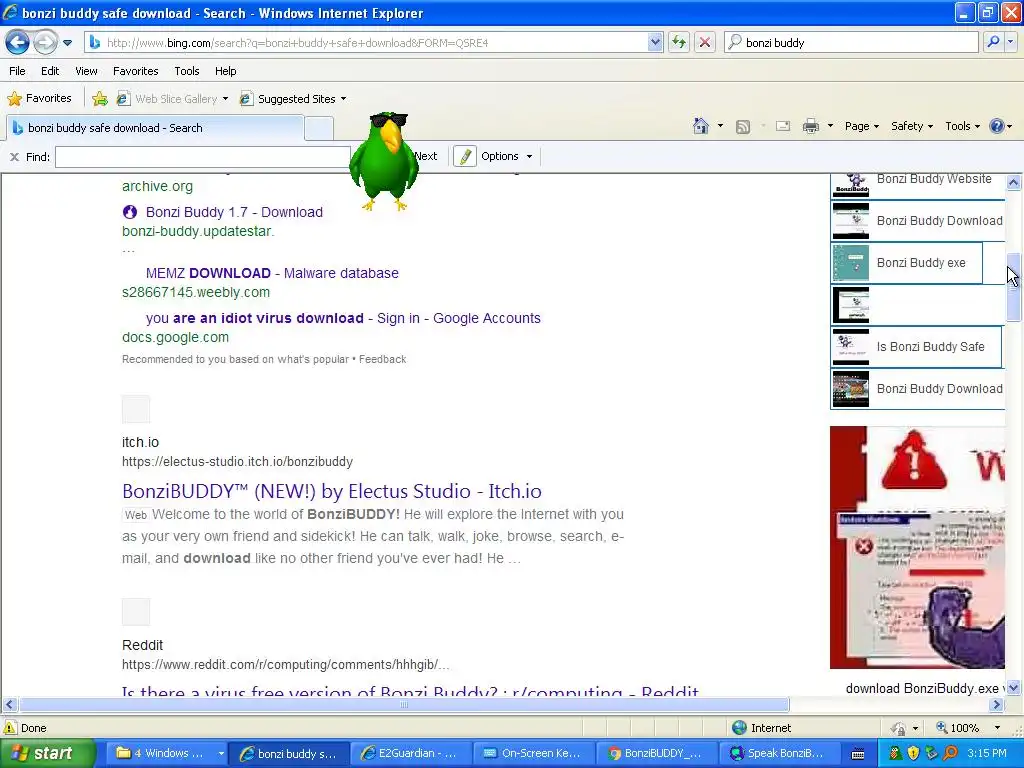1024x768 pixels.
Task: Open the View menu
Action: [x=86, y=71]
